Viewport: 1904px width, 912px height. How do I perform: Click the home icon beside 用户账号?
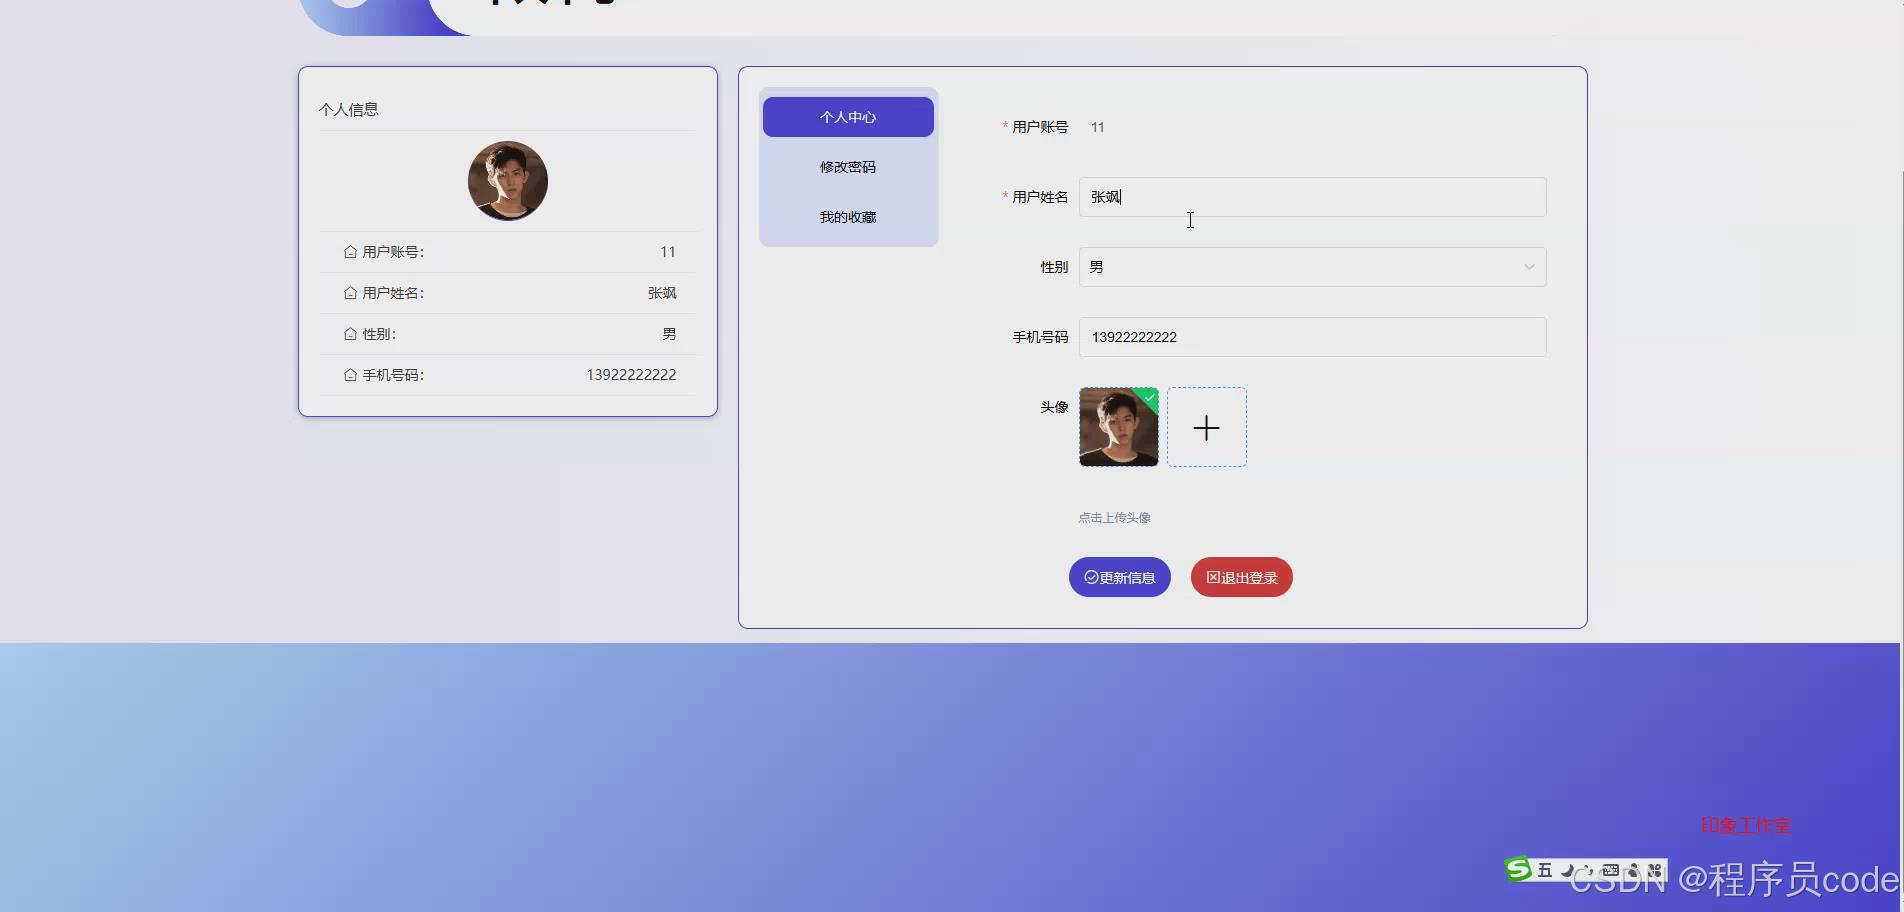click(x=349, y=252)
